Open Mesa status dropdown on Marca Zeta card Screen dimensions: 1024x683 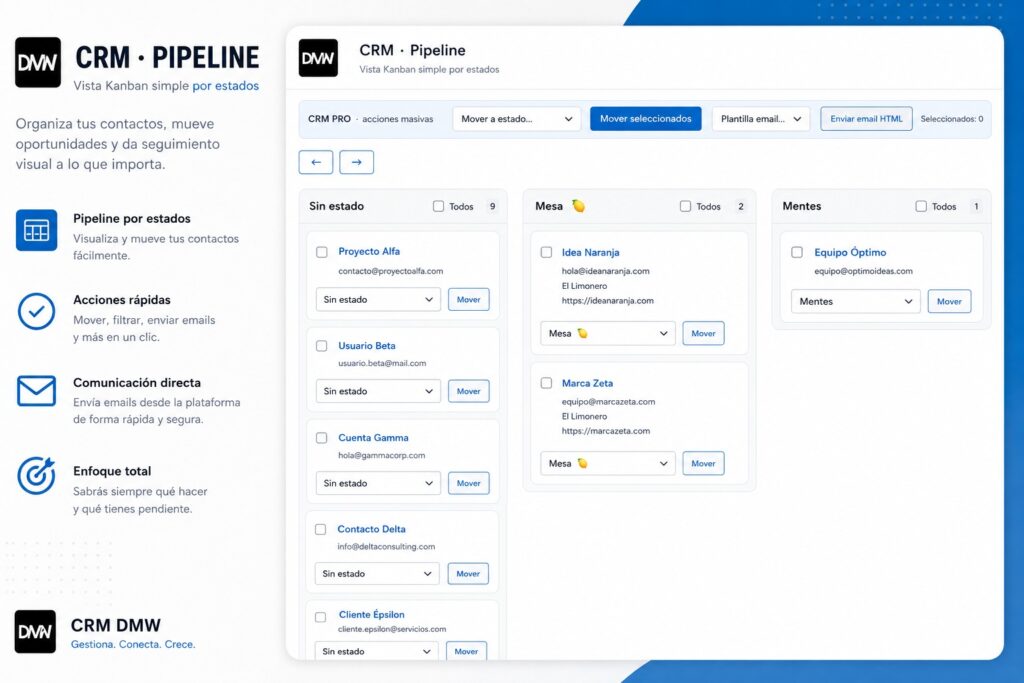coord(608,464)
